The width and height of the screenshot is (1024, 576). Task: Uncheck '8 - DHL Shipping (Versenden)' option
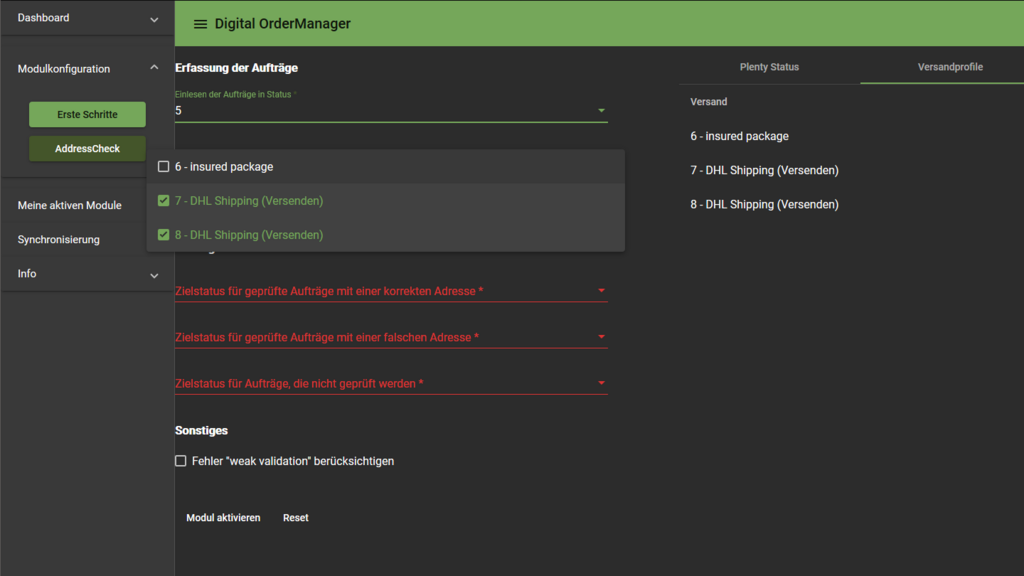[164, 235]
